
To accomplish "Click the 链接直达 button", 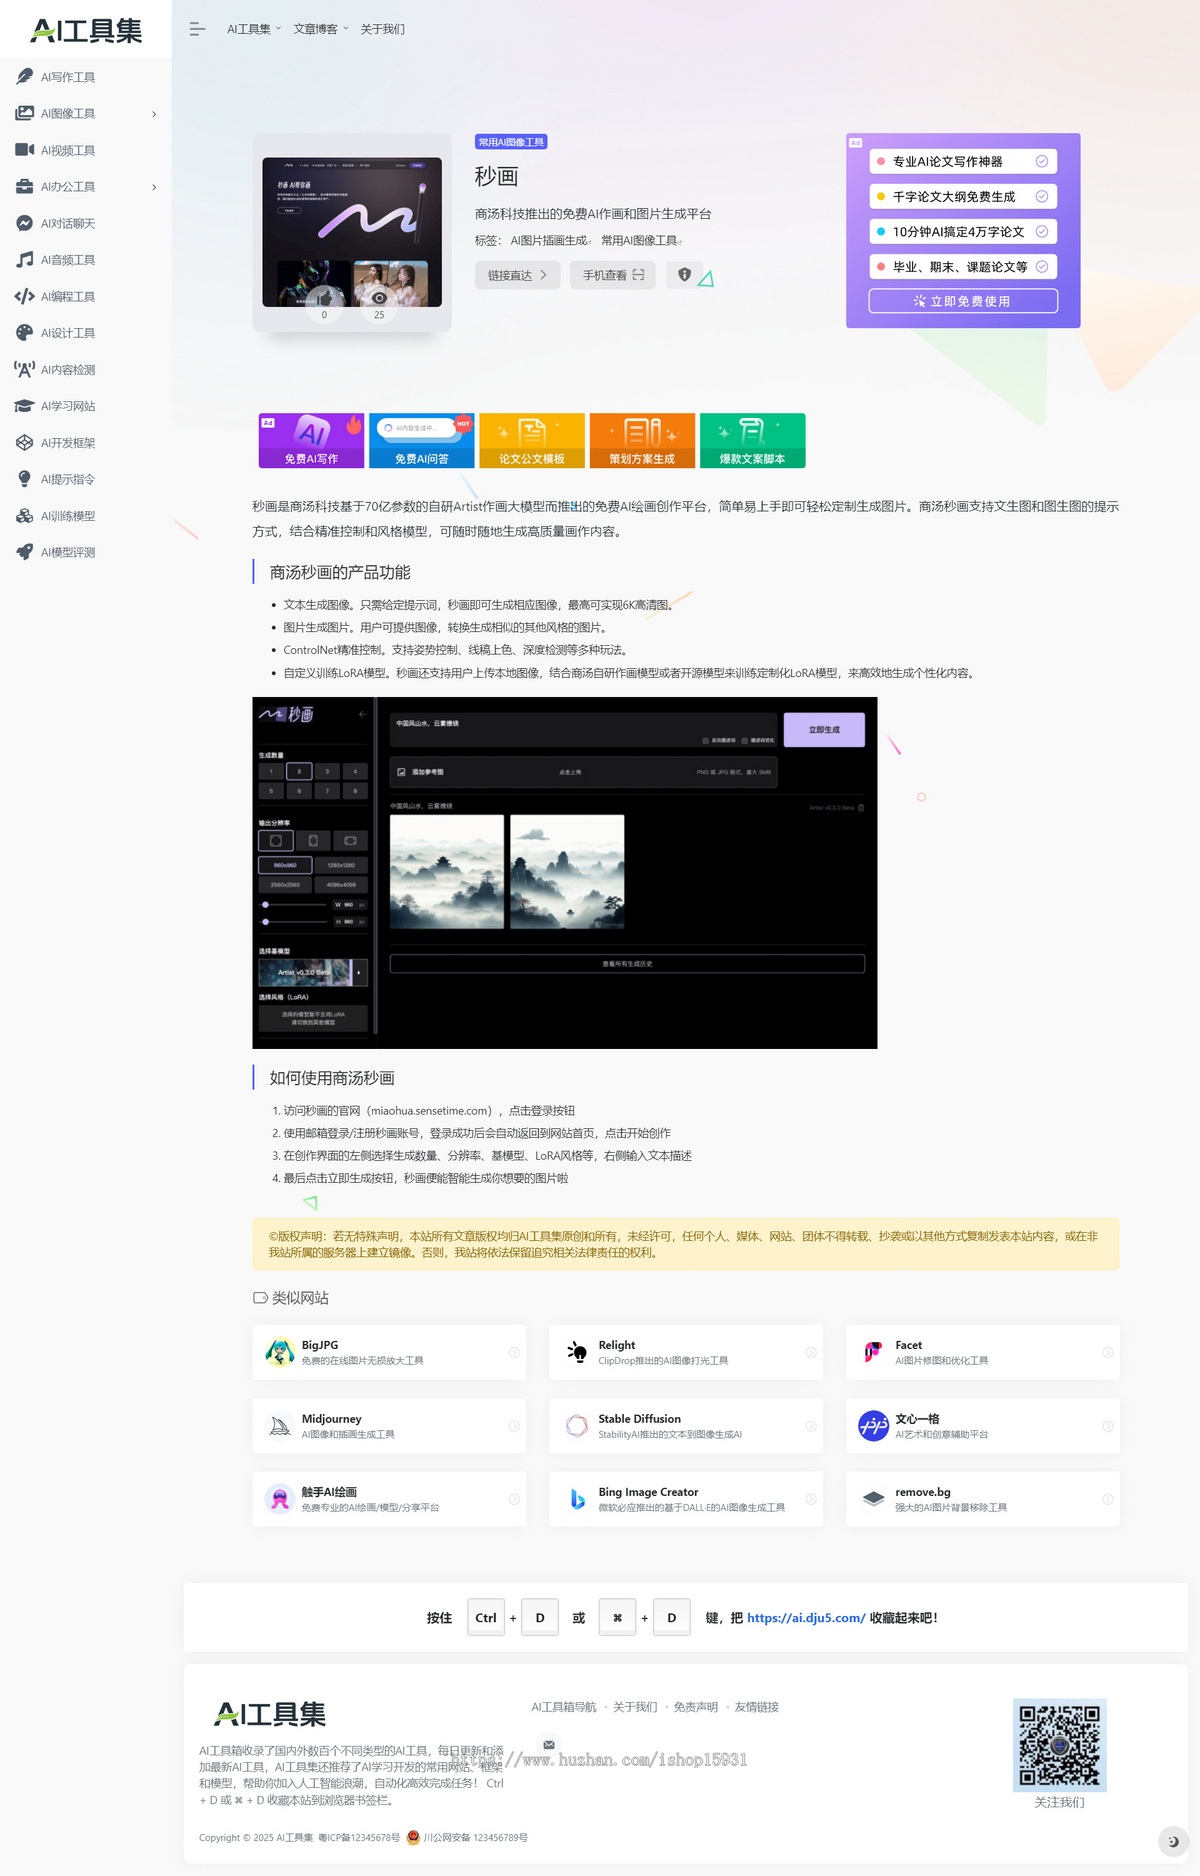I will (517, 275).
